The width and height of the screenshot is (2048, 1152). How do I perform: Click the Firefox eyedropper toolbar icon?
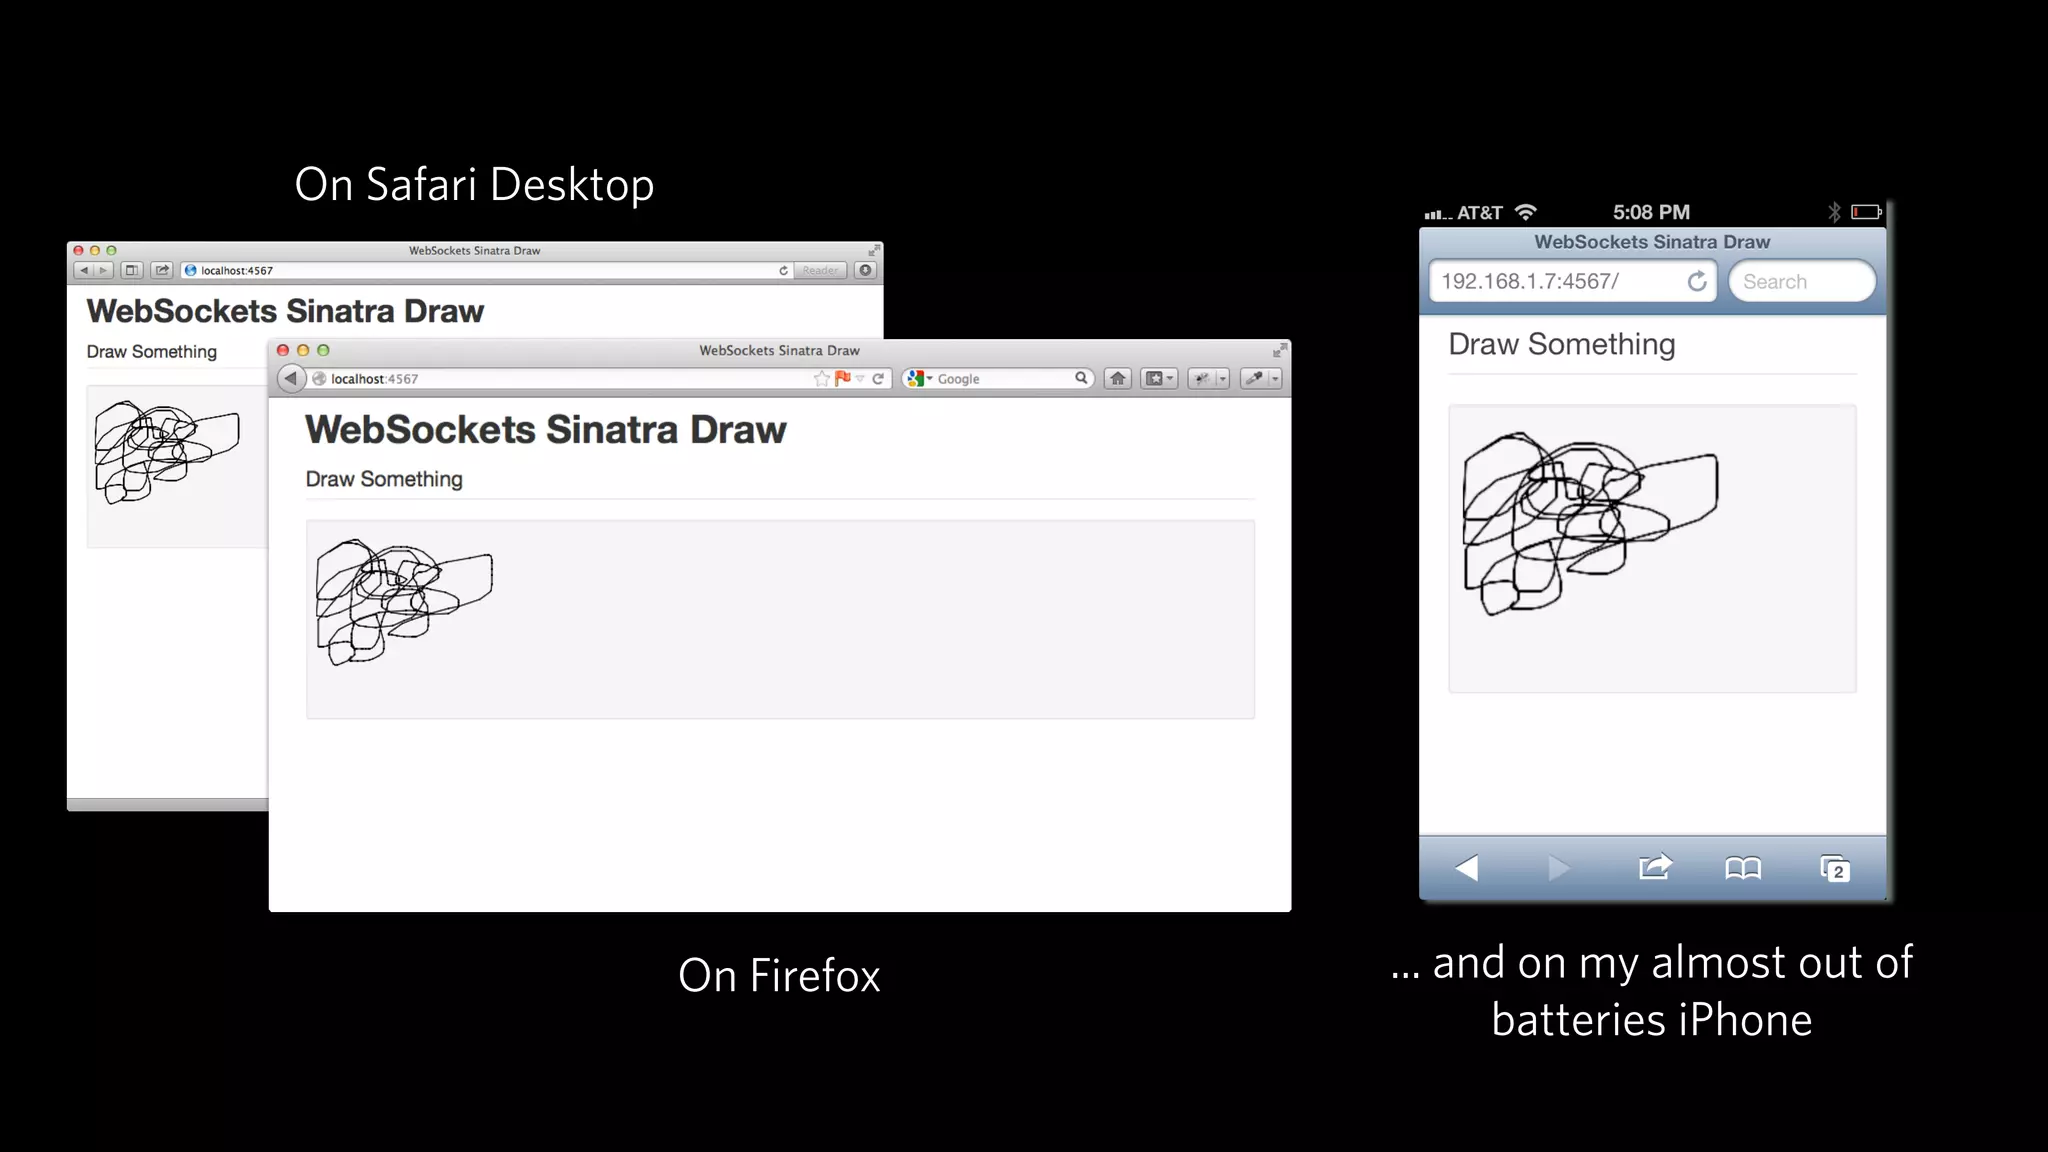click(1254, 378)
